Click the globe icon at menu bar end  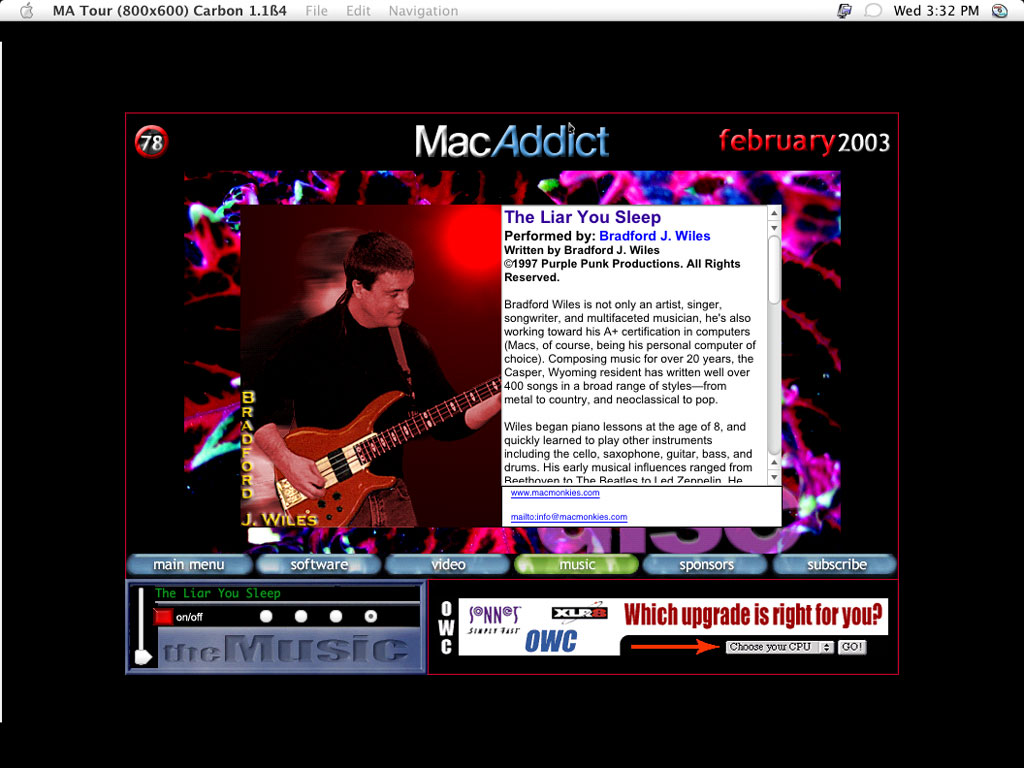pos(999,10)
